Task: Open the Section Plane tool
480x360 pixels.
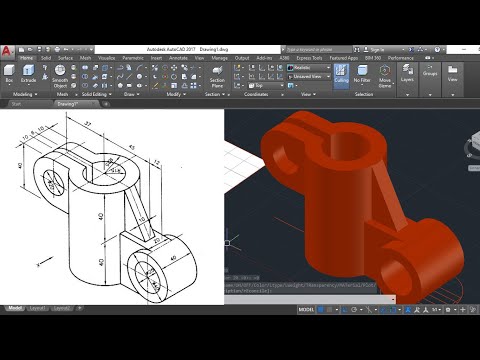Action: (x=217, y=77)
